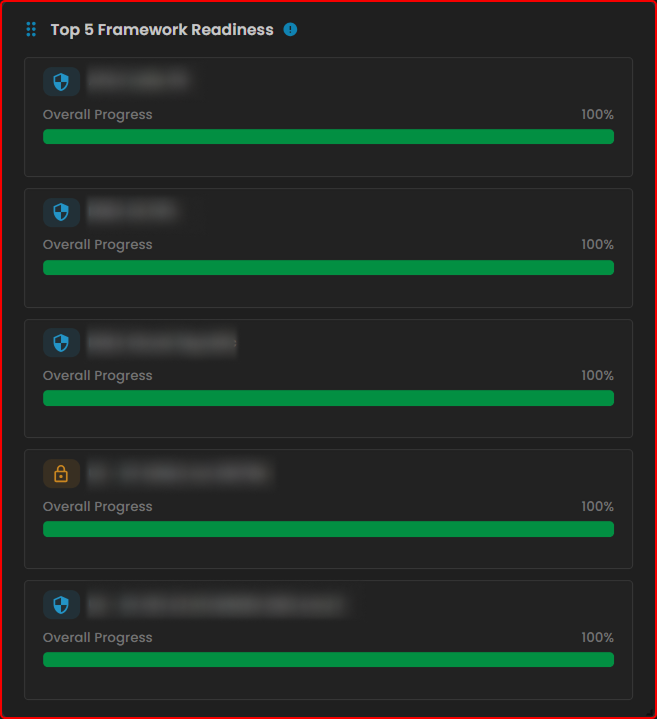The image size is (657, 719).
Task: Open the blurred framework name in the bottom card
Action: click(215, 605)
